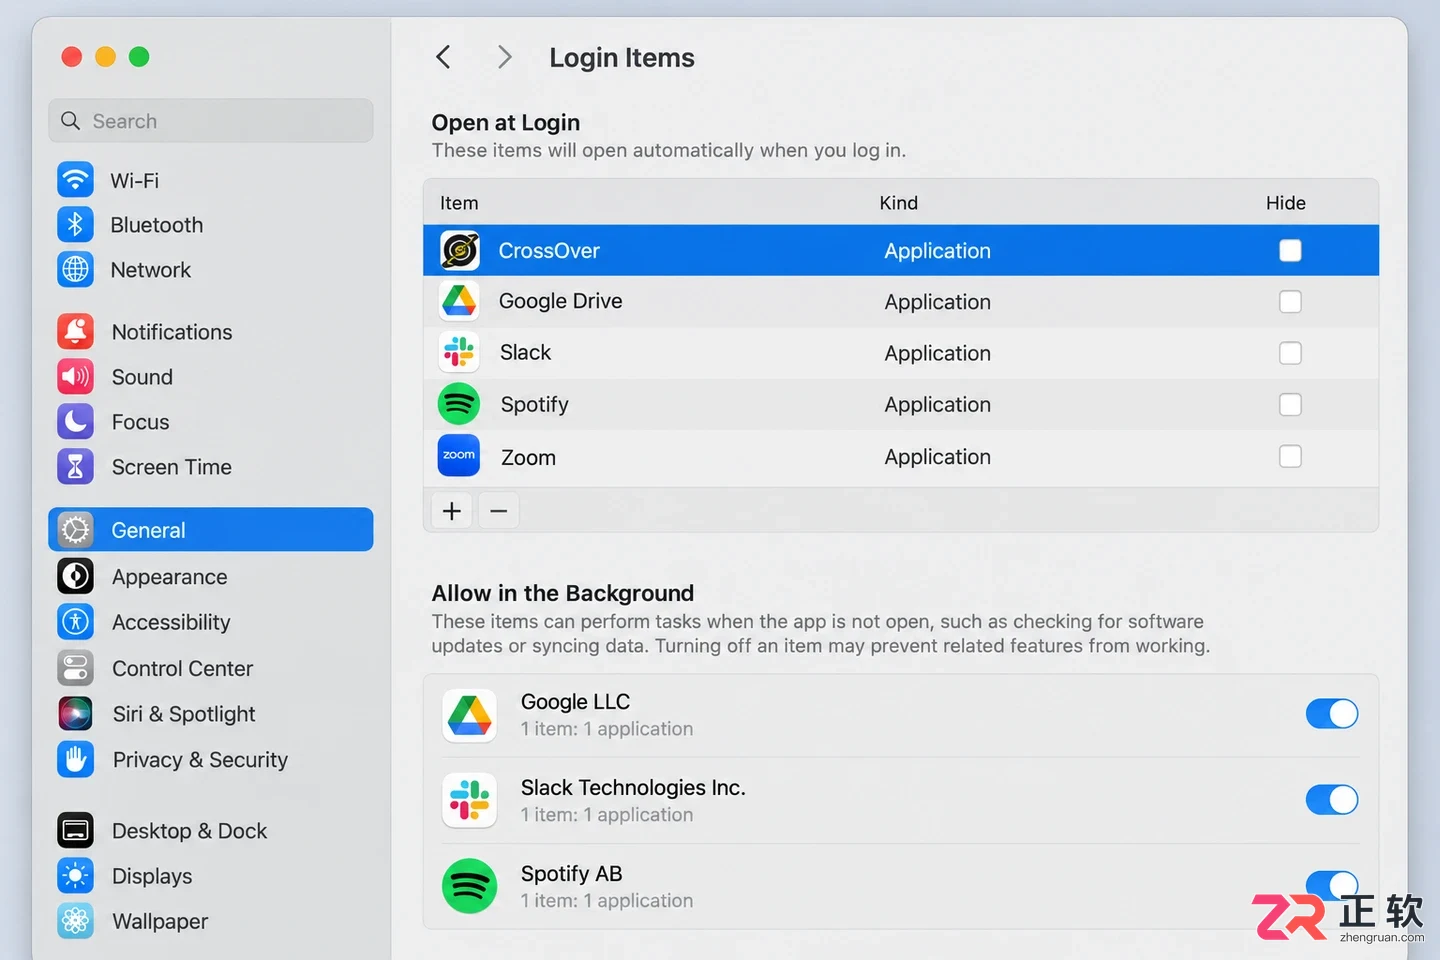Click the Kind column header
Image resolution: width=1440 pixels, height=960 pixels.
899,203
